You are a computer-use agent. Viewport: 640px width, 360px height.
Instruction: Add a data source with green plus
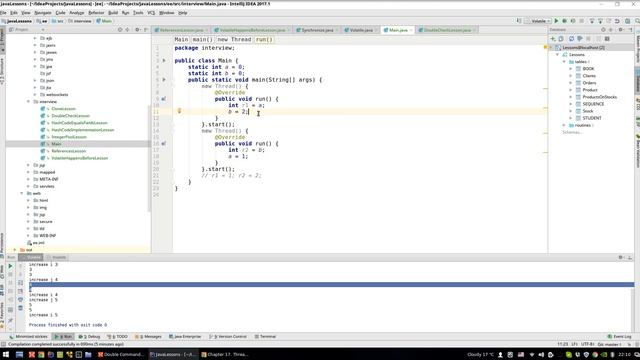click(553, 39)
